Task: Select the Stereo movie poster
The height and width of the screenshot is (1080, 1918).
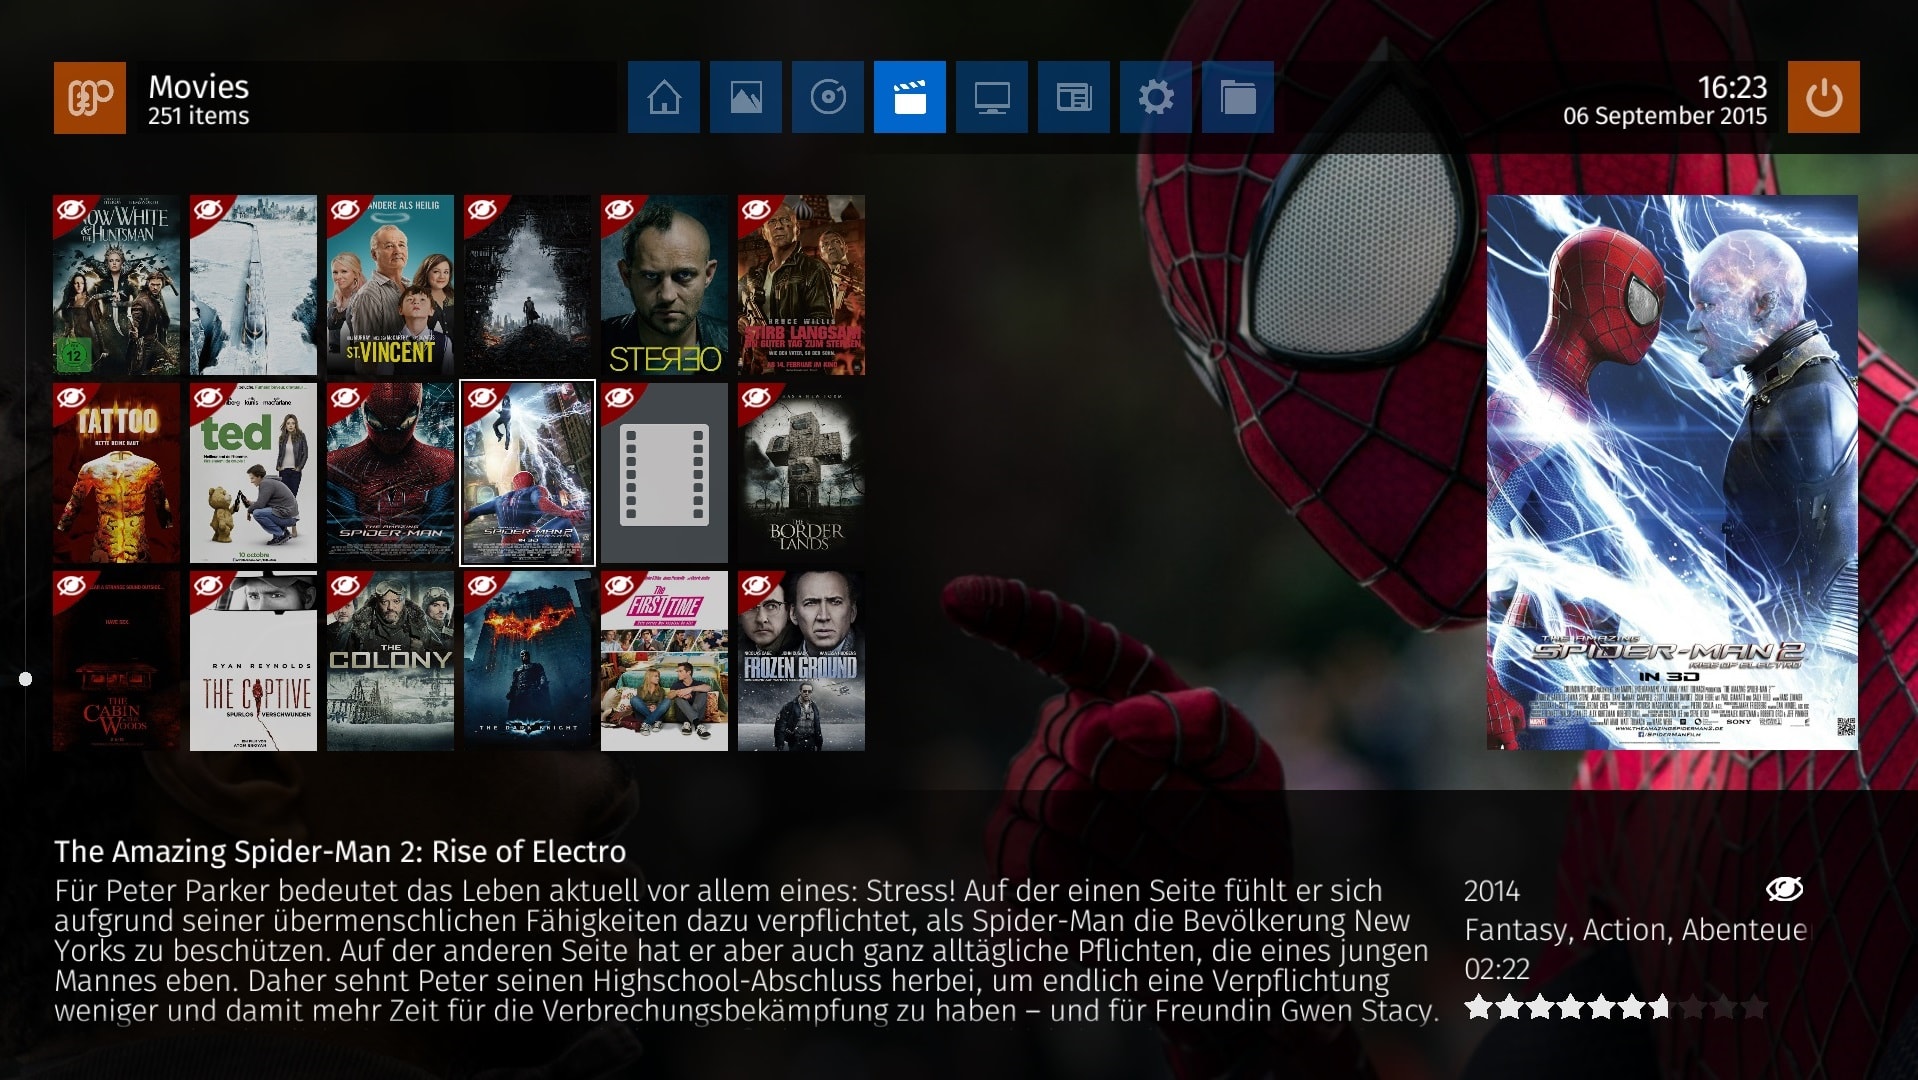Action: coord(664,285)
